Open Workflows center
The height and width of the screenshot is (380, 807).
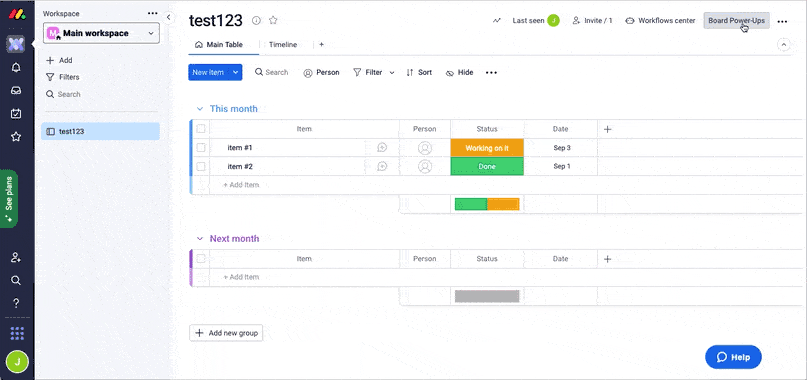point(660,21)
